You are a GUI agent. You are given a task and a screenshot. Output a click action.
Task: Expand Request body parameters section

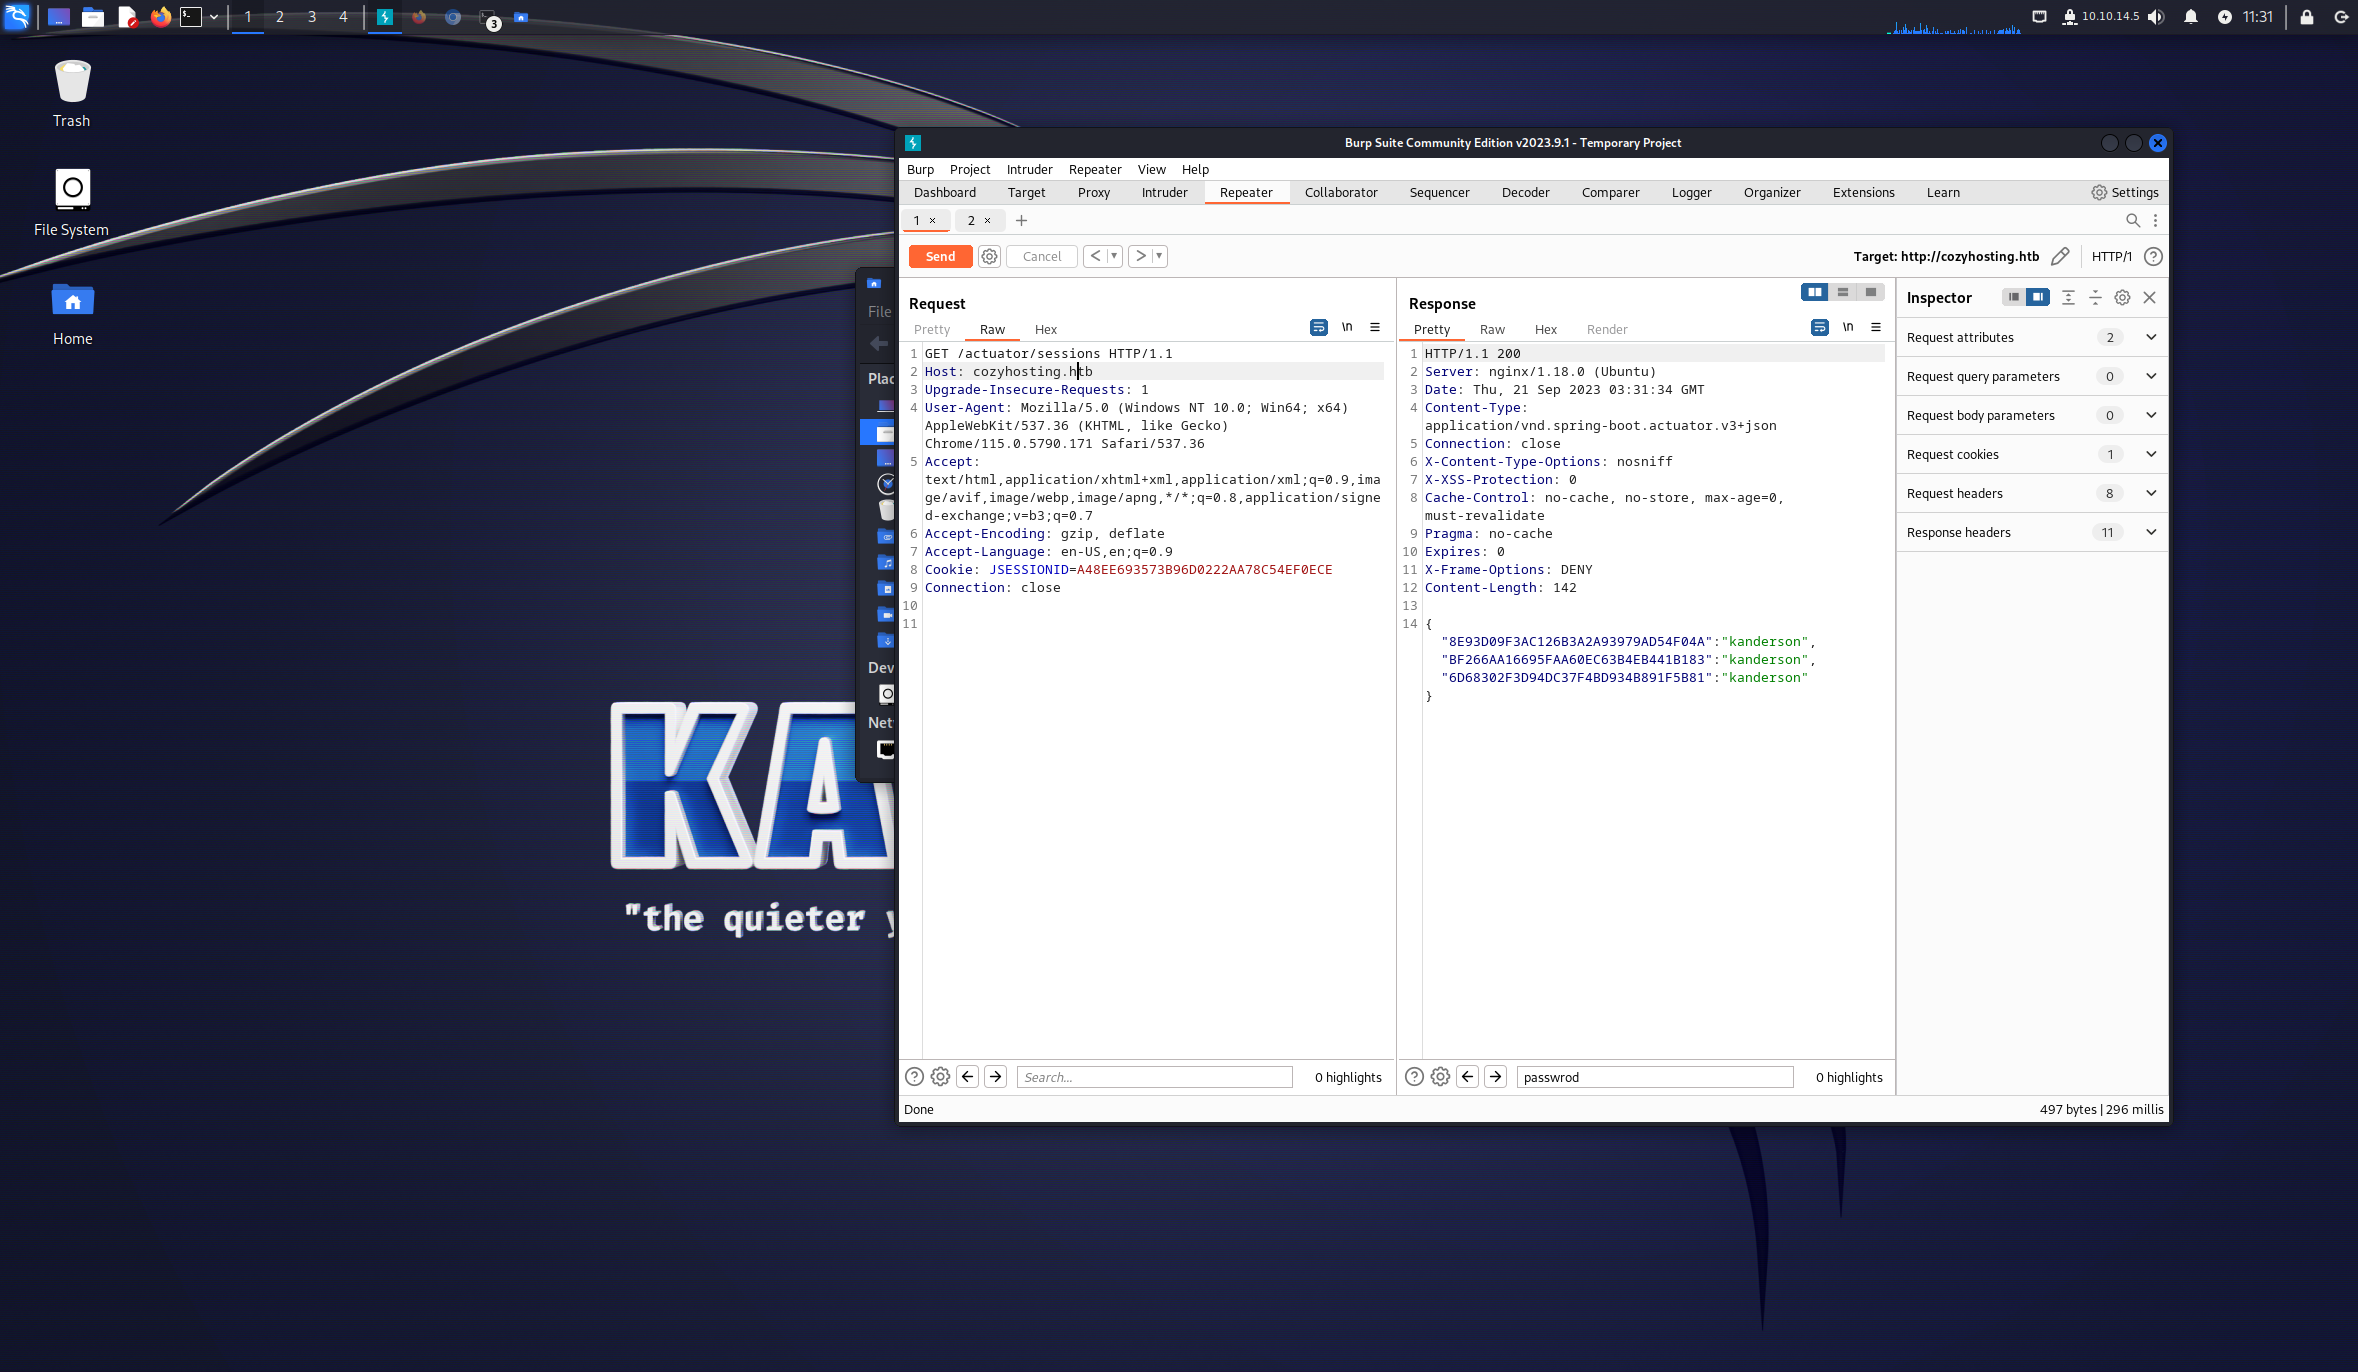click(x=2031, y=415)
